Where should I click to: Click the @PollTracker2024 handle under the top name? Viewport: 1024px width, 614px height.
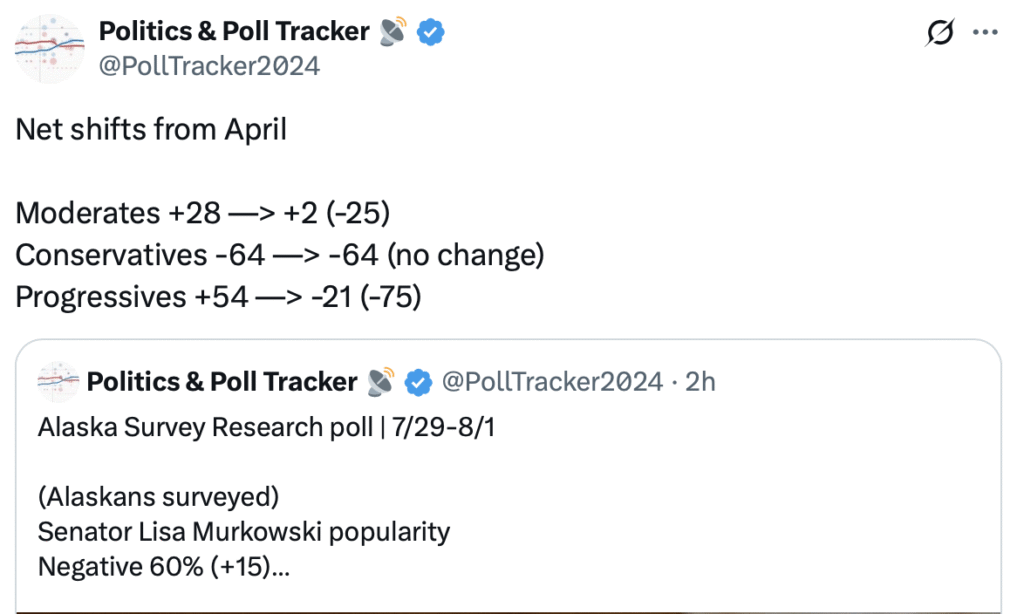tap(209, 66)
